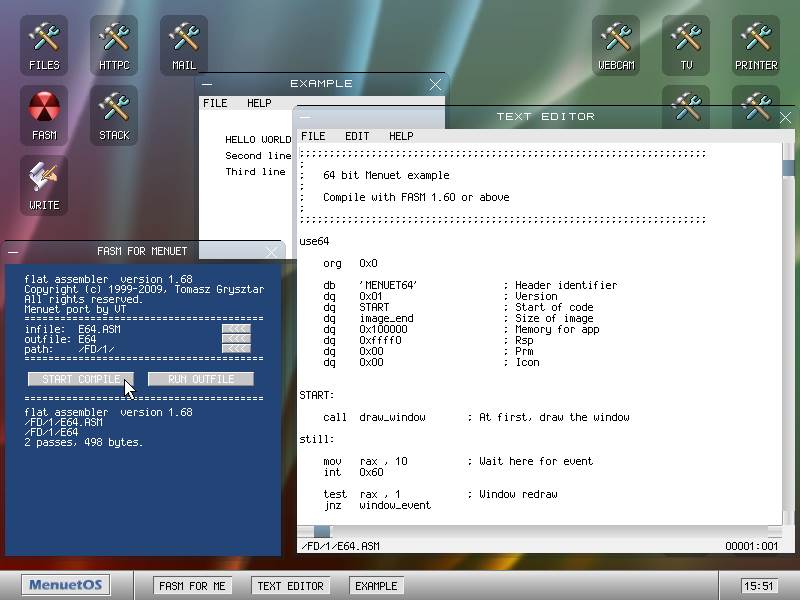The width and height of the screenshot is (800, 600).
Task: Launch the TV application icon
Action: point(686,45)
